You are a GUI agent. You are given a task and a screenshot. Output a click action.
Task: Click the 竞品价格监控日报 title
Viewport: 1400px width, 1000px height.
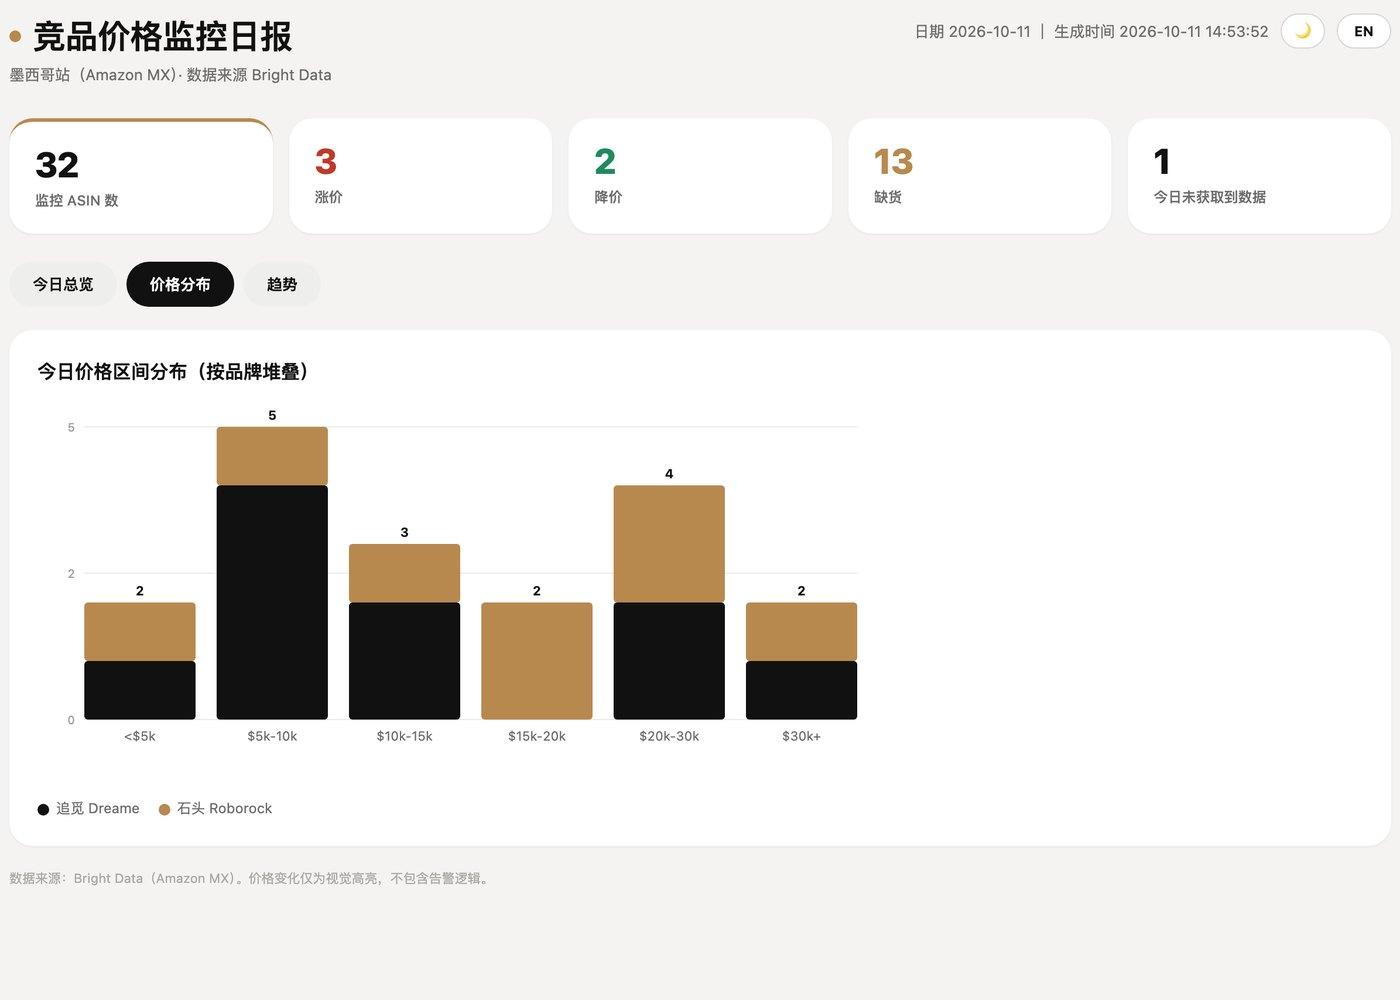point(162,37)
